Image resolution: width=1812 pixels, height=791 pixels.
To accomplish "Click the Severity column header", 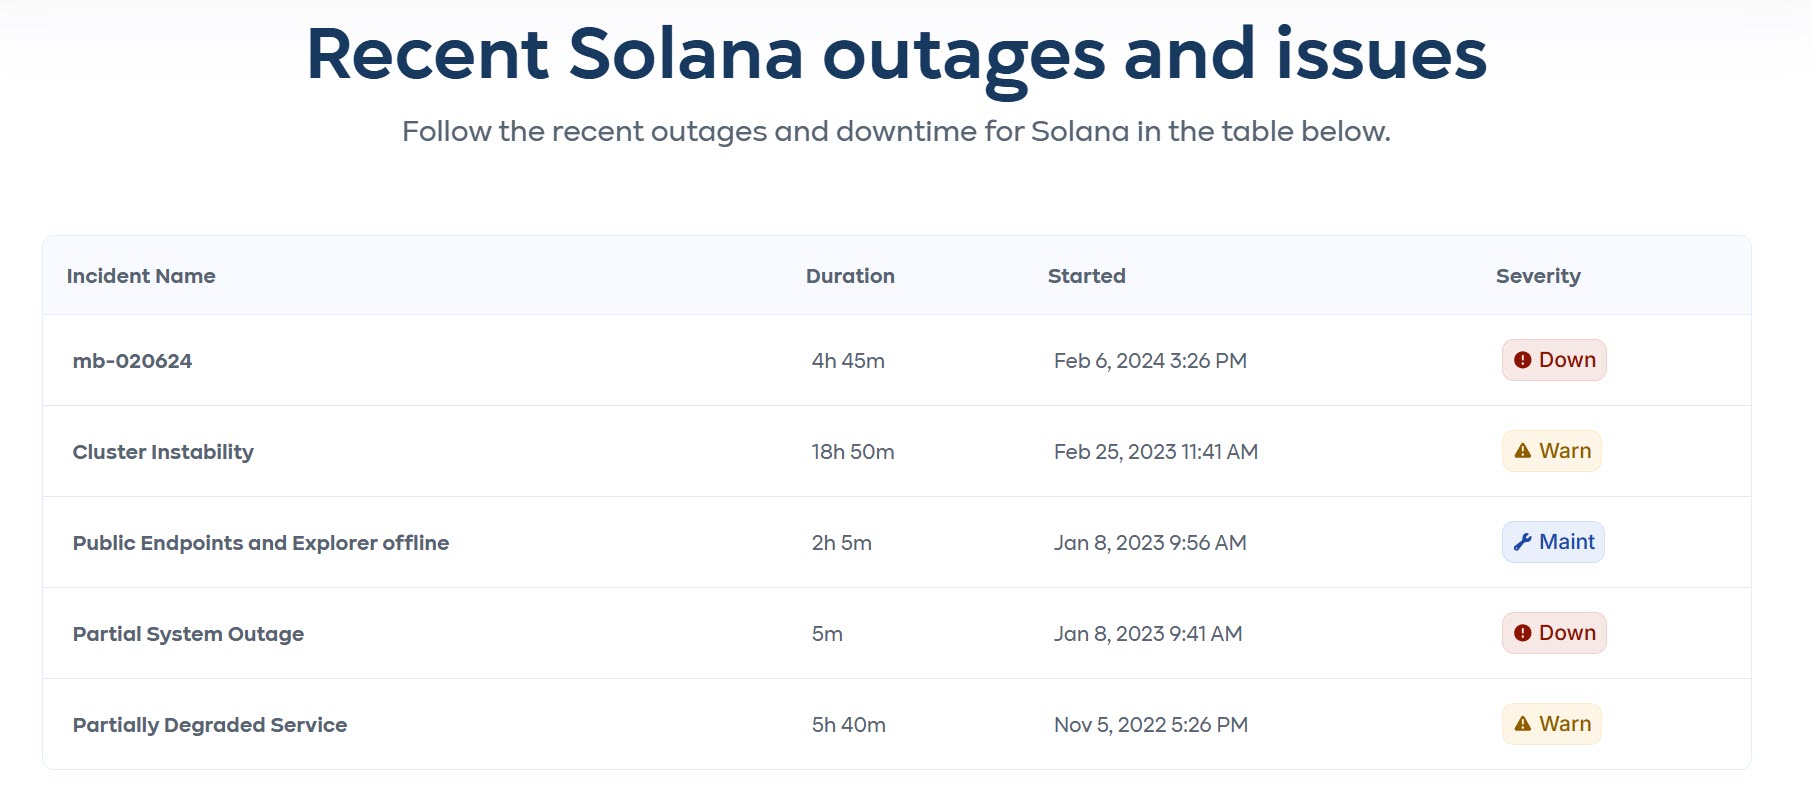I will click(x=1537, y=275).
